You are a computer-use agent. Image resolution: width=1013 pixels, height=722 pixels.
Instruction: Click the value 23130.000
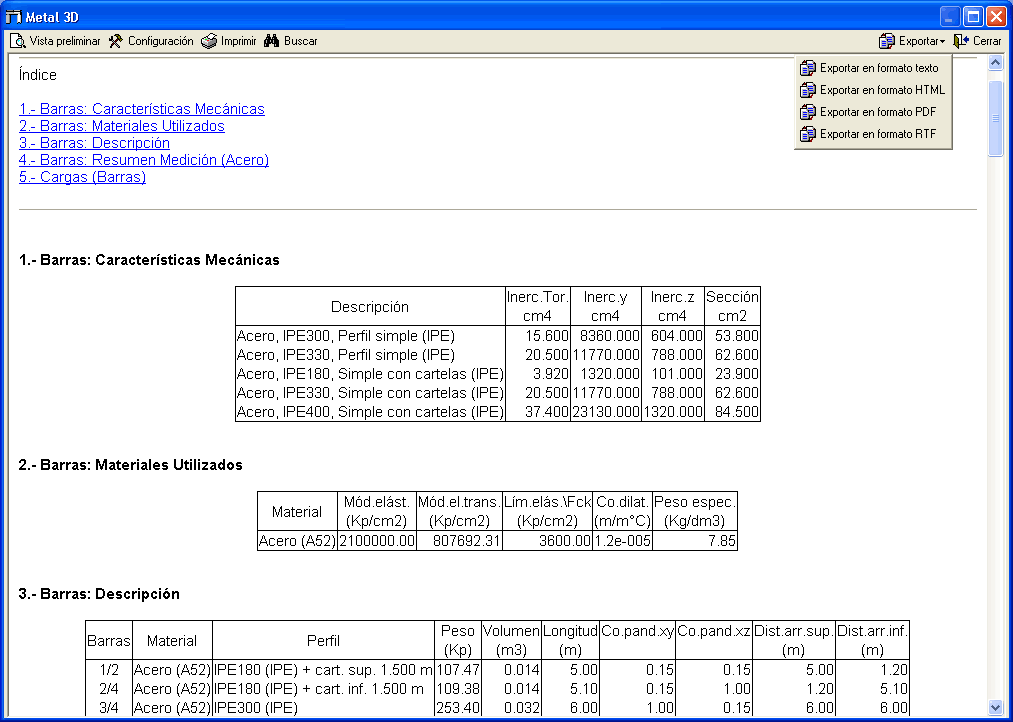click(605, 412)
